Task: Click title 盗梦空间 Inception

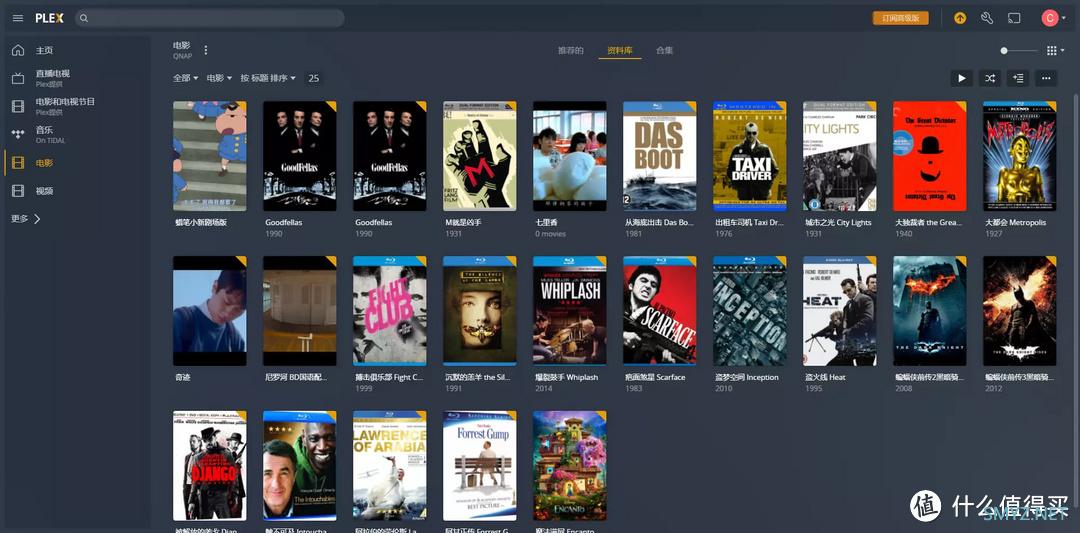Action: coord(747,377)
